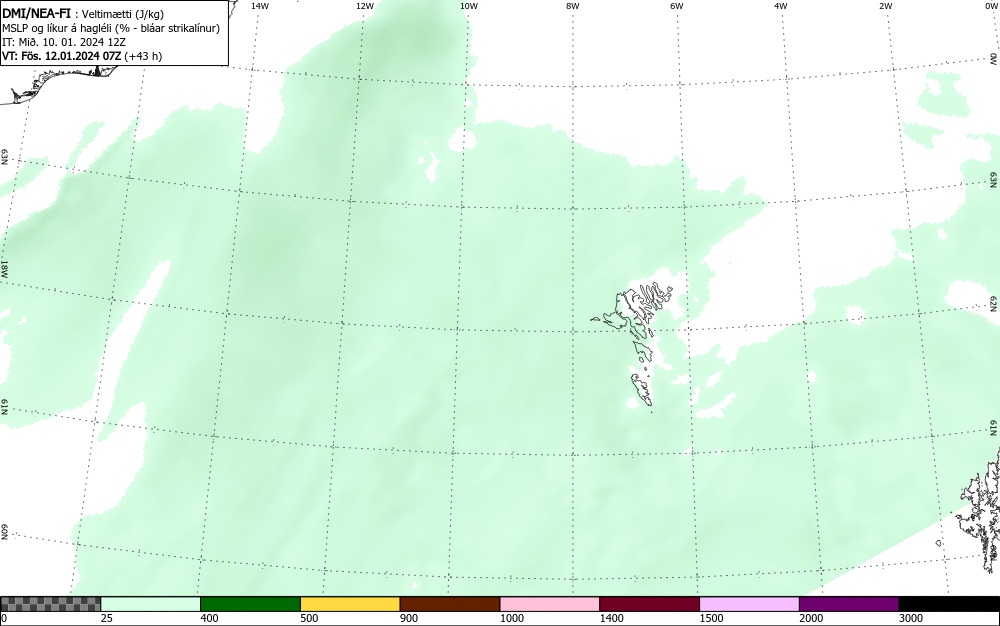Click the brown 900-1000 legend swatch

(x=450, y=604)
